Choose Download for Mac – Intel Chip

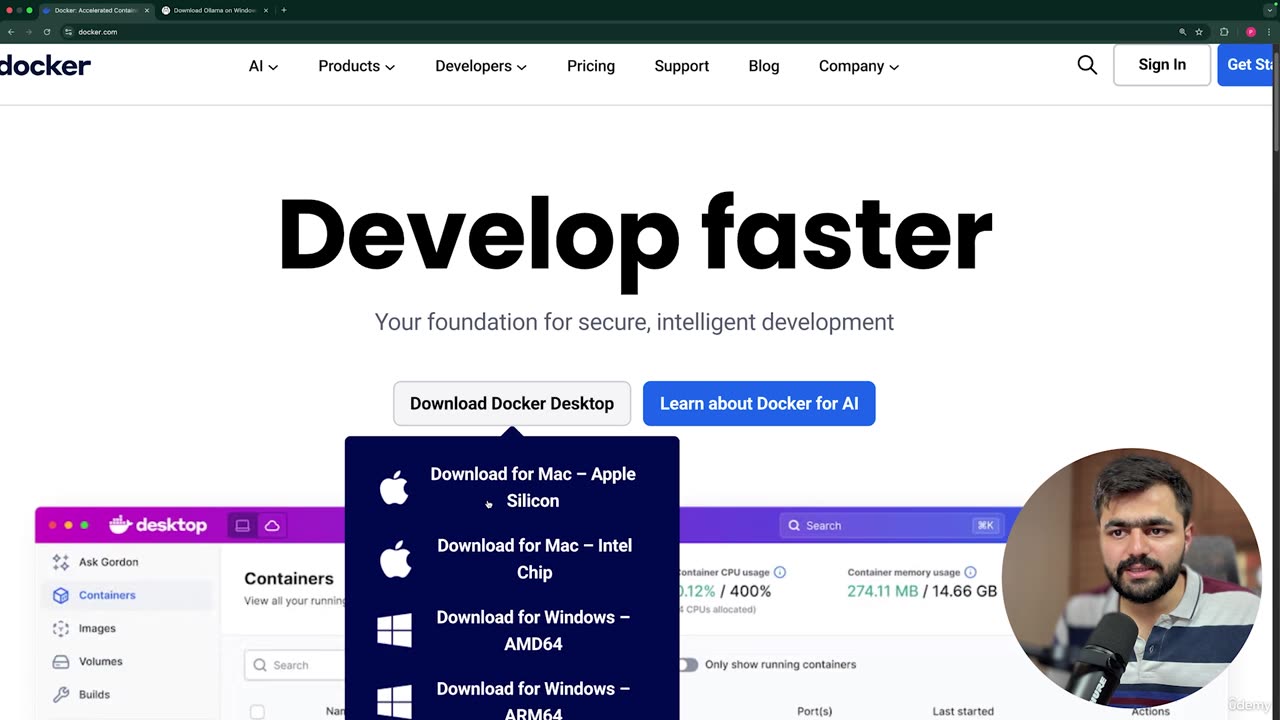point(534,559)
